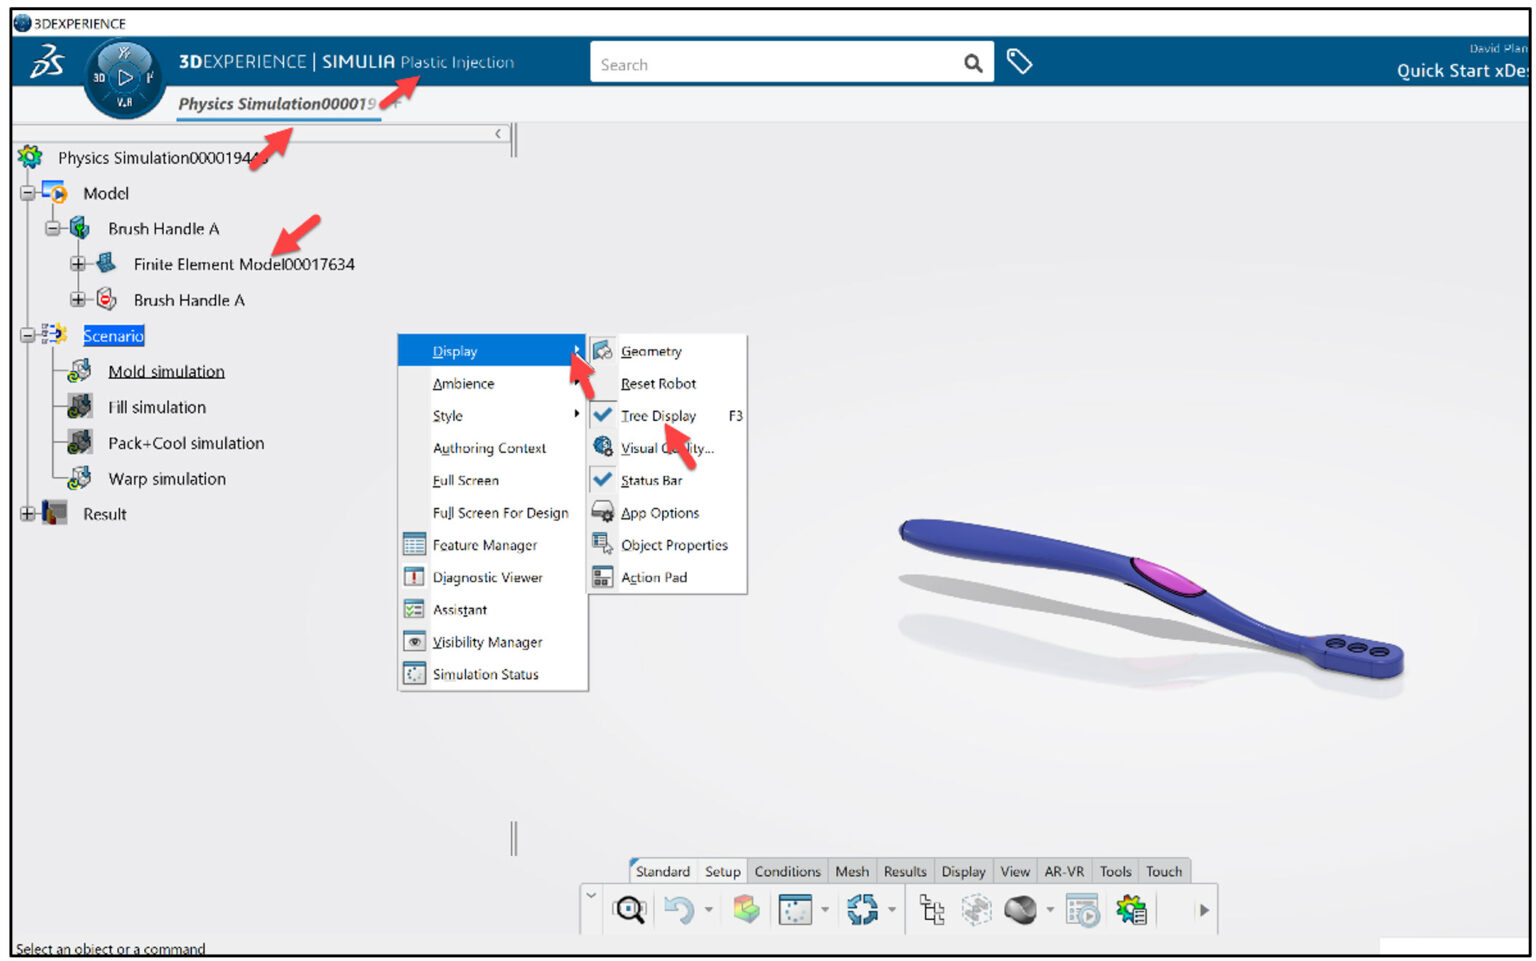The image size is (1536, 961).
Task: Click Geometry in the Display submenu
Action: pyautogui.click(x=651, y=351)
